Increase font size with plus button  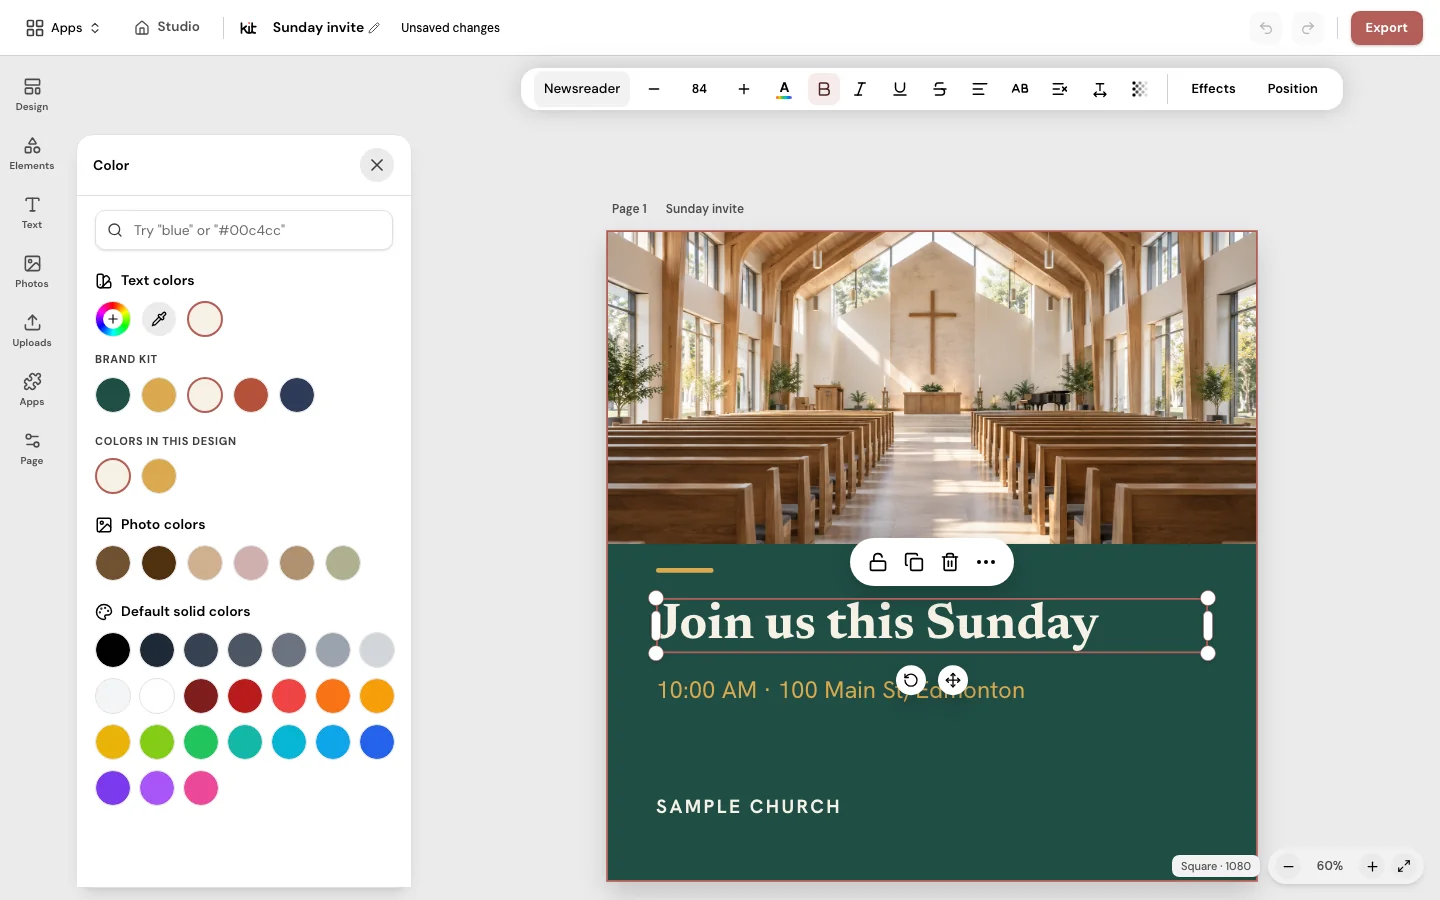tap(744, 89)
